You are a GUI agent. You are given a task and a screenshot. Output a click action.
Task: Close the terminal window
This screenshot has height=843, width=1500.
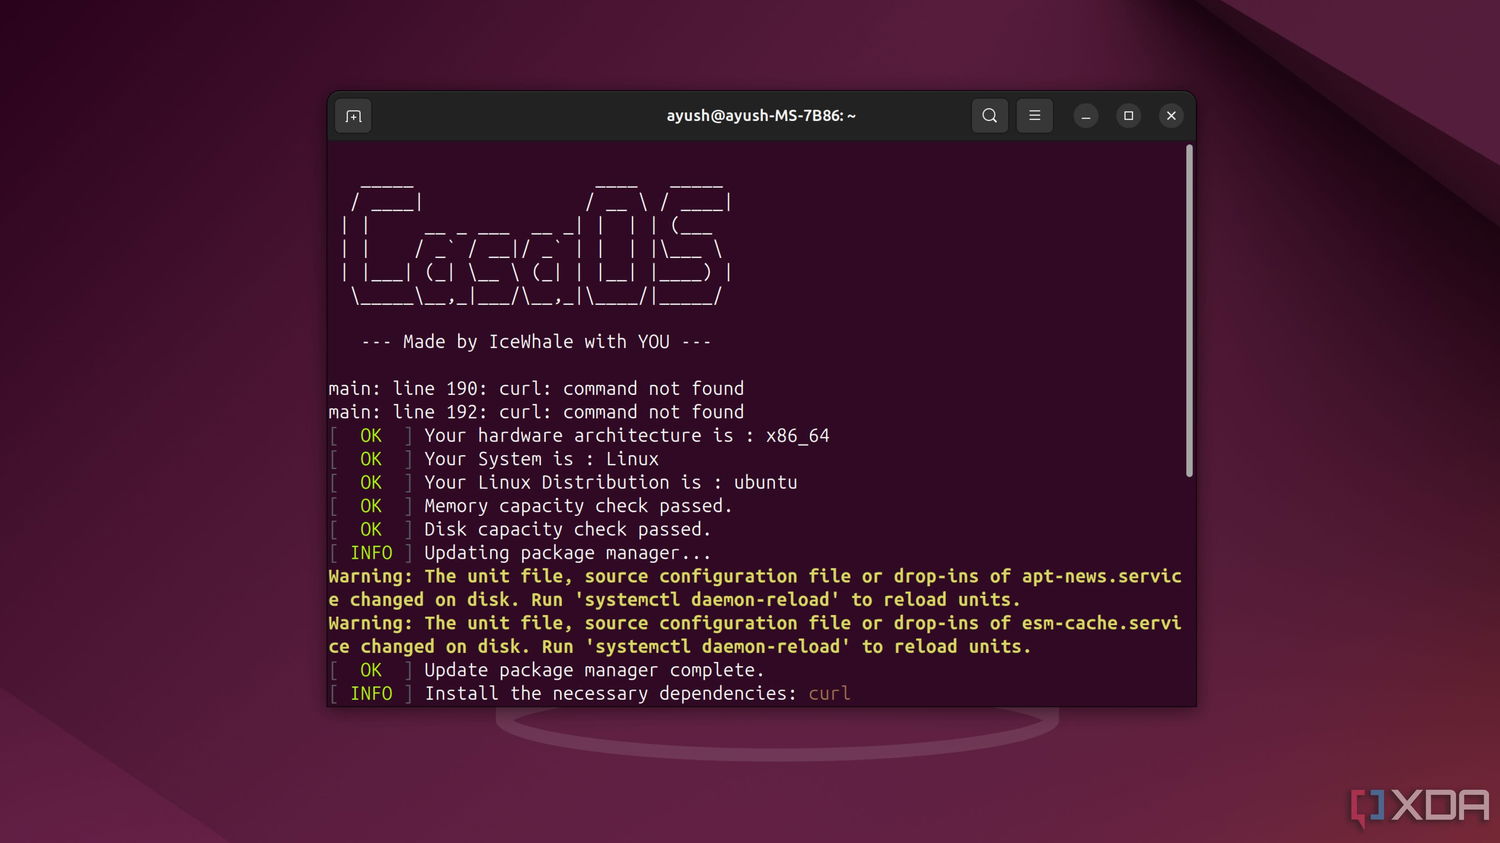click(1171, 116)
